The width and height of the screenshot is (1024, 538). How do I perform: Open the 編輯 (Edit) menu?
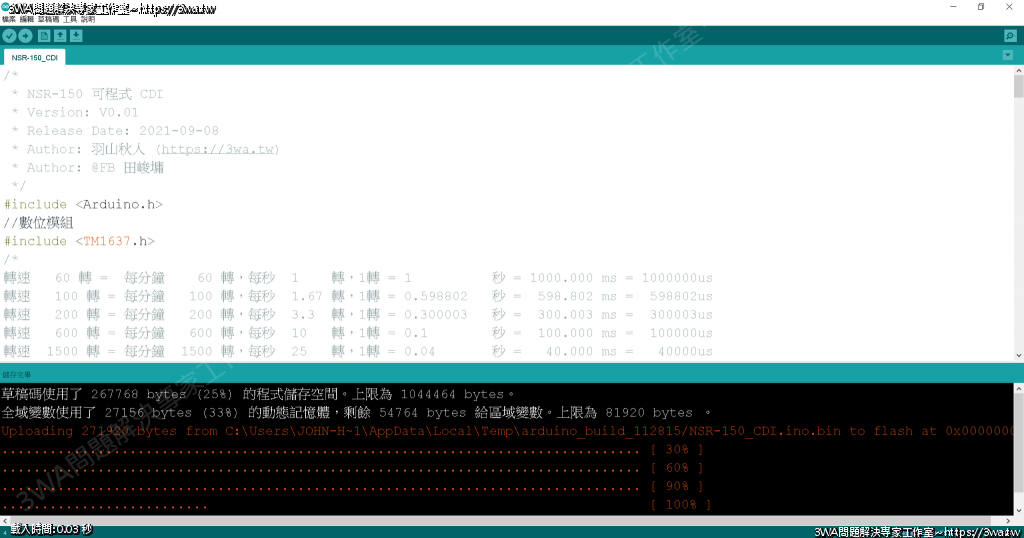tap(29, 19)
